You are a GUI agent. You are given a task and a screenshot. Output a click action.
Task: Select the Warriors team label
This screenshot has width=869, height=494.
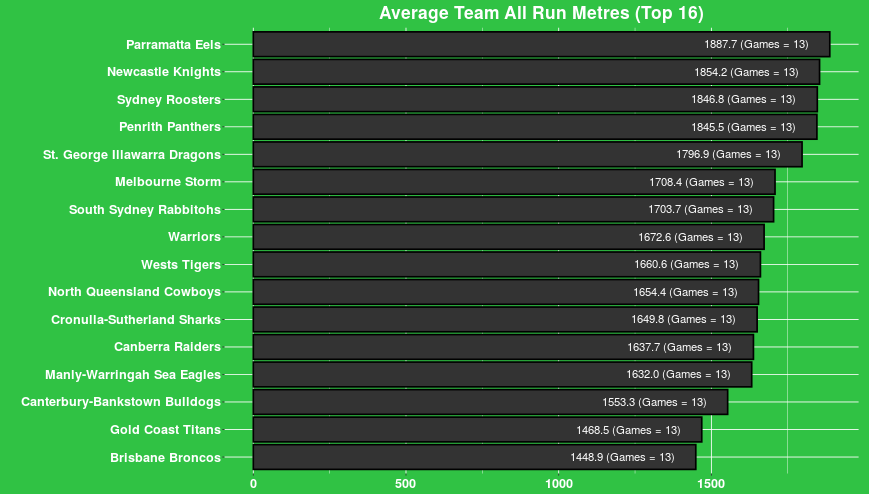(195, 237)
